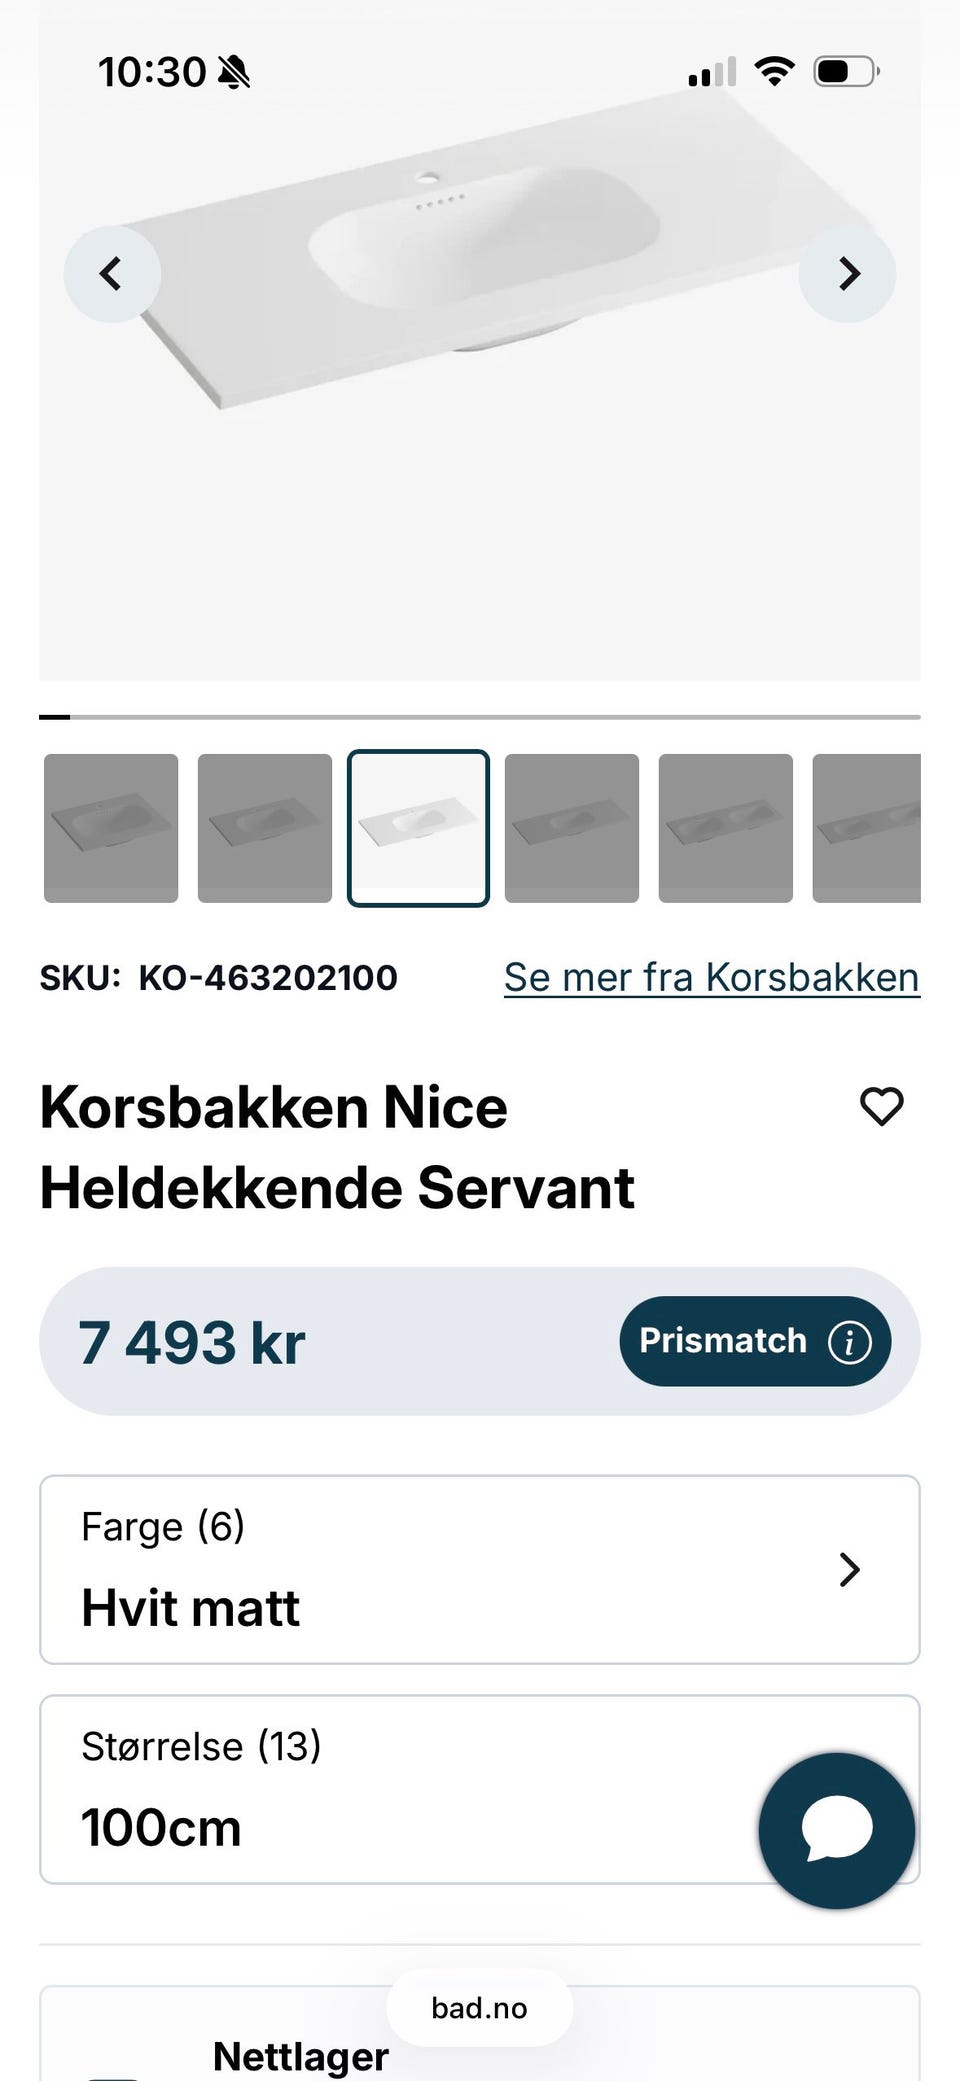Image resolution: width=960 pixels, height=2081 pixels.
Task: Tap the bad.no address pill
Action: (x=480, y=2007)
